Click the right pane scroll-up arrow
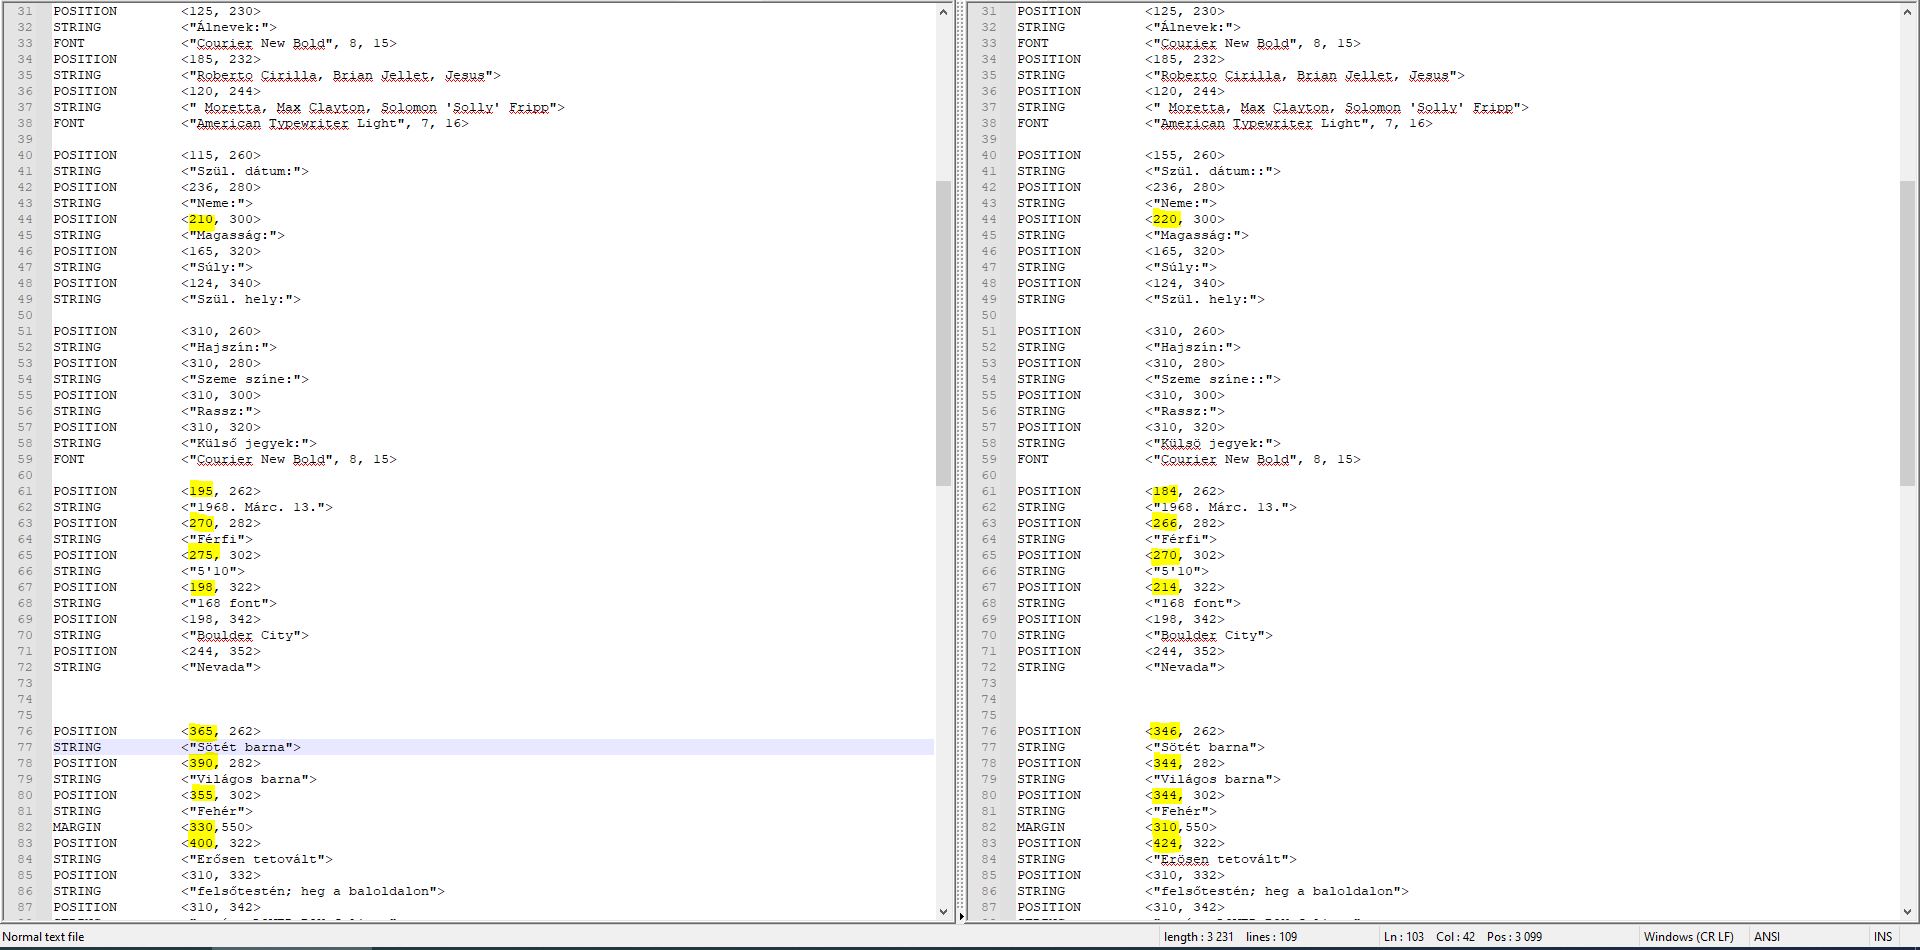 click(x=1907, y=12)
